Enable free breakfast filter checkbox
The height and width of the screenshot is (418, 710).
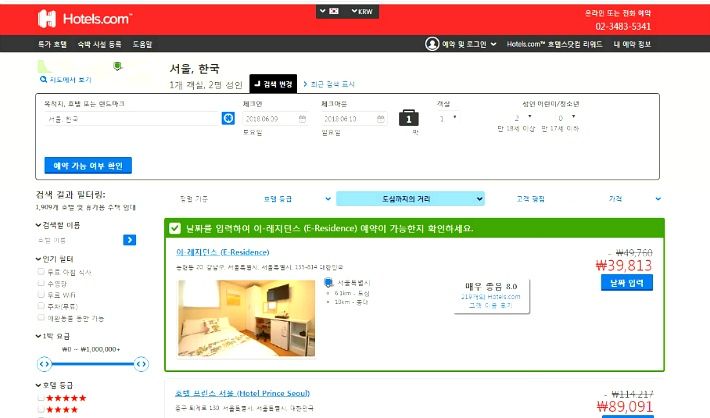pos(41,271)
